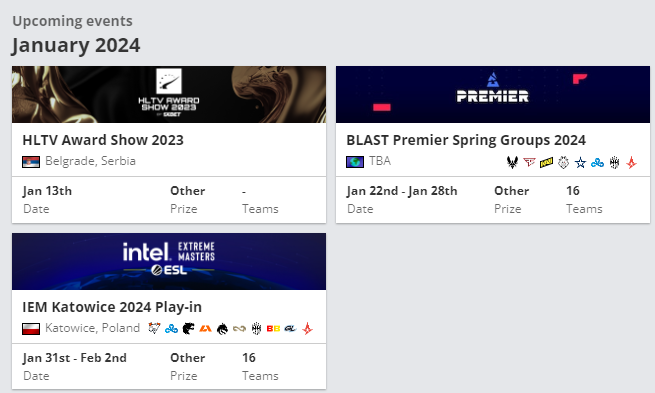Open the HLTV Award Show 2023 event

(x=103, y=140)
